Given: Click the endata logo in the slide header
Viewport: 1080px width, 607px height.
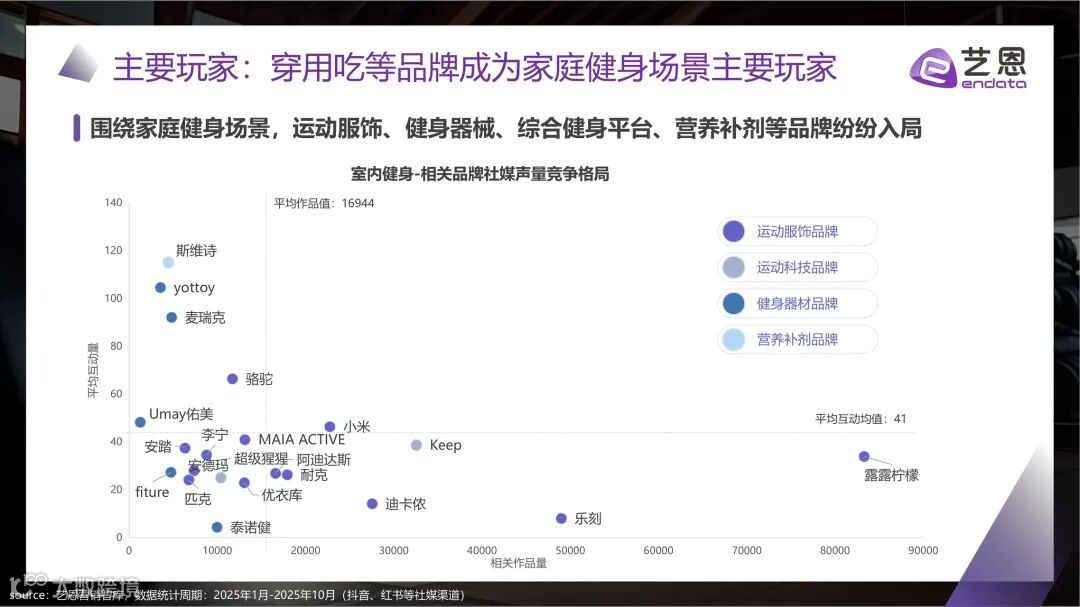Looking at the screenshot, I should tap(968, 68).
